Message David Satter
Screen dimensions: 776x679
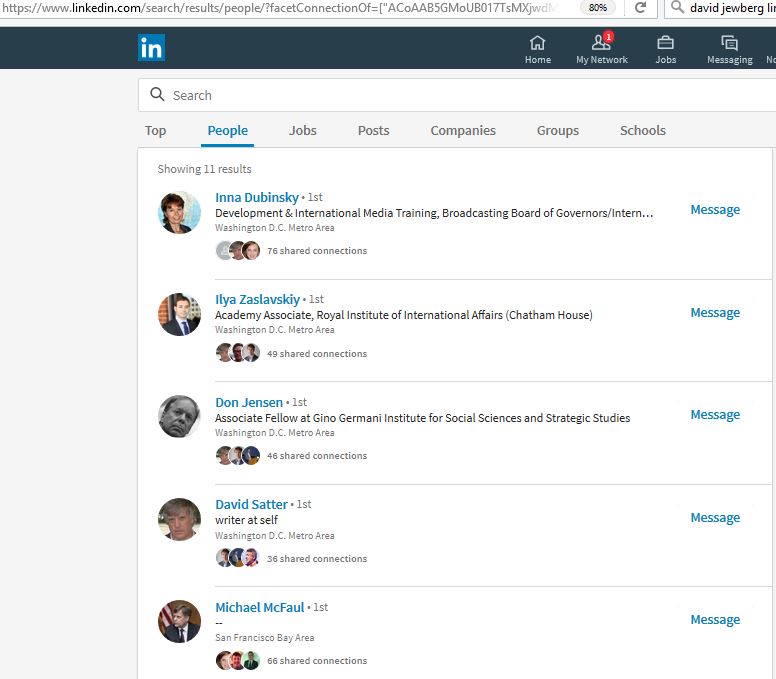(715, 518)
